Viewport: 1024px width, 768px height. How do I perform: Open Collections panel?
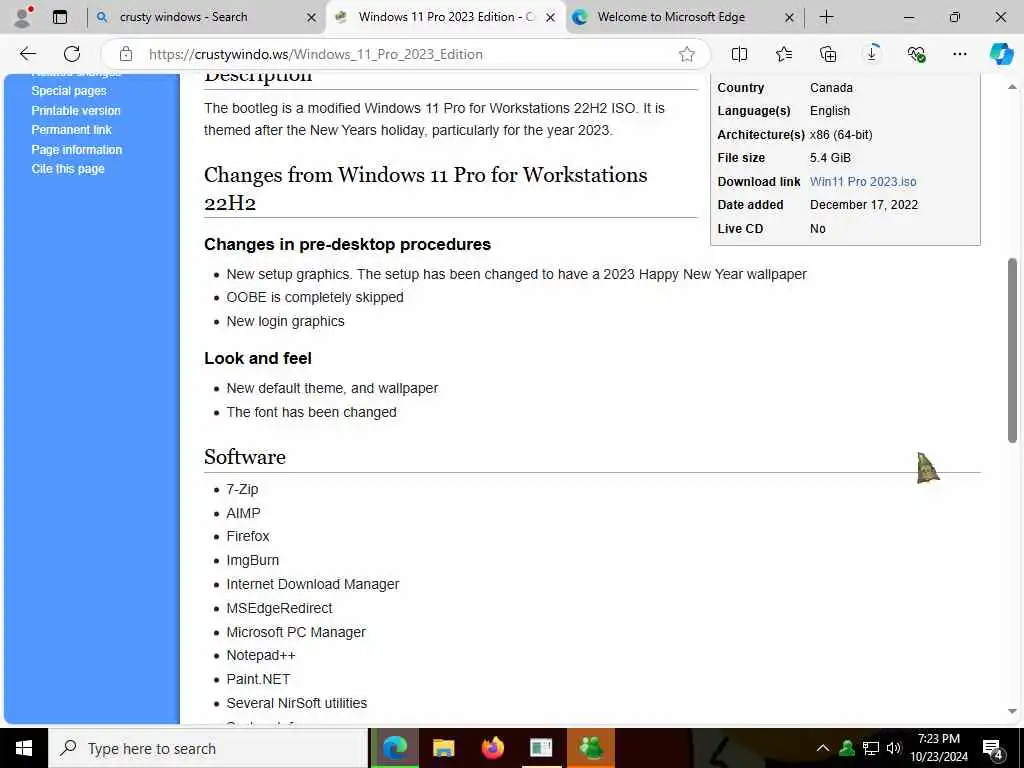tap(827, 54)
